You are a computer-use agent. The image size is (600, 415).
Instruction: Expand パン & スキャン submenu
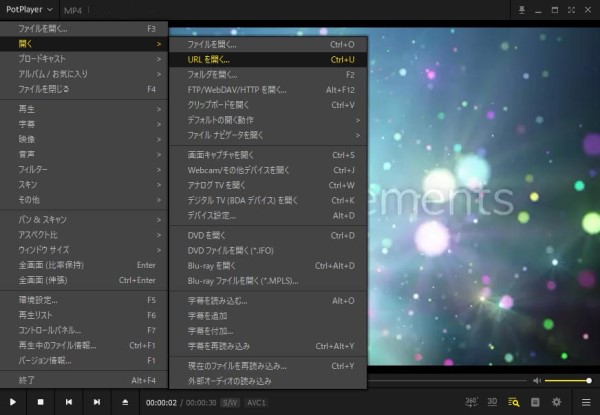(84, 220)
